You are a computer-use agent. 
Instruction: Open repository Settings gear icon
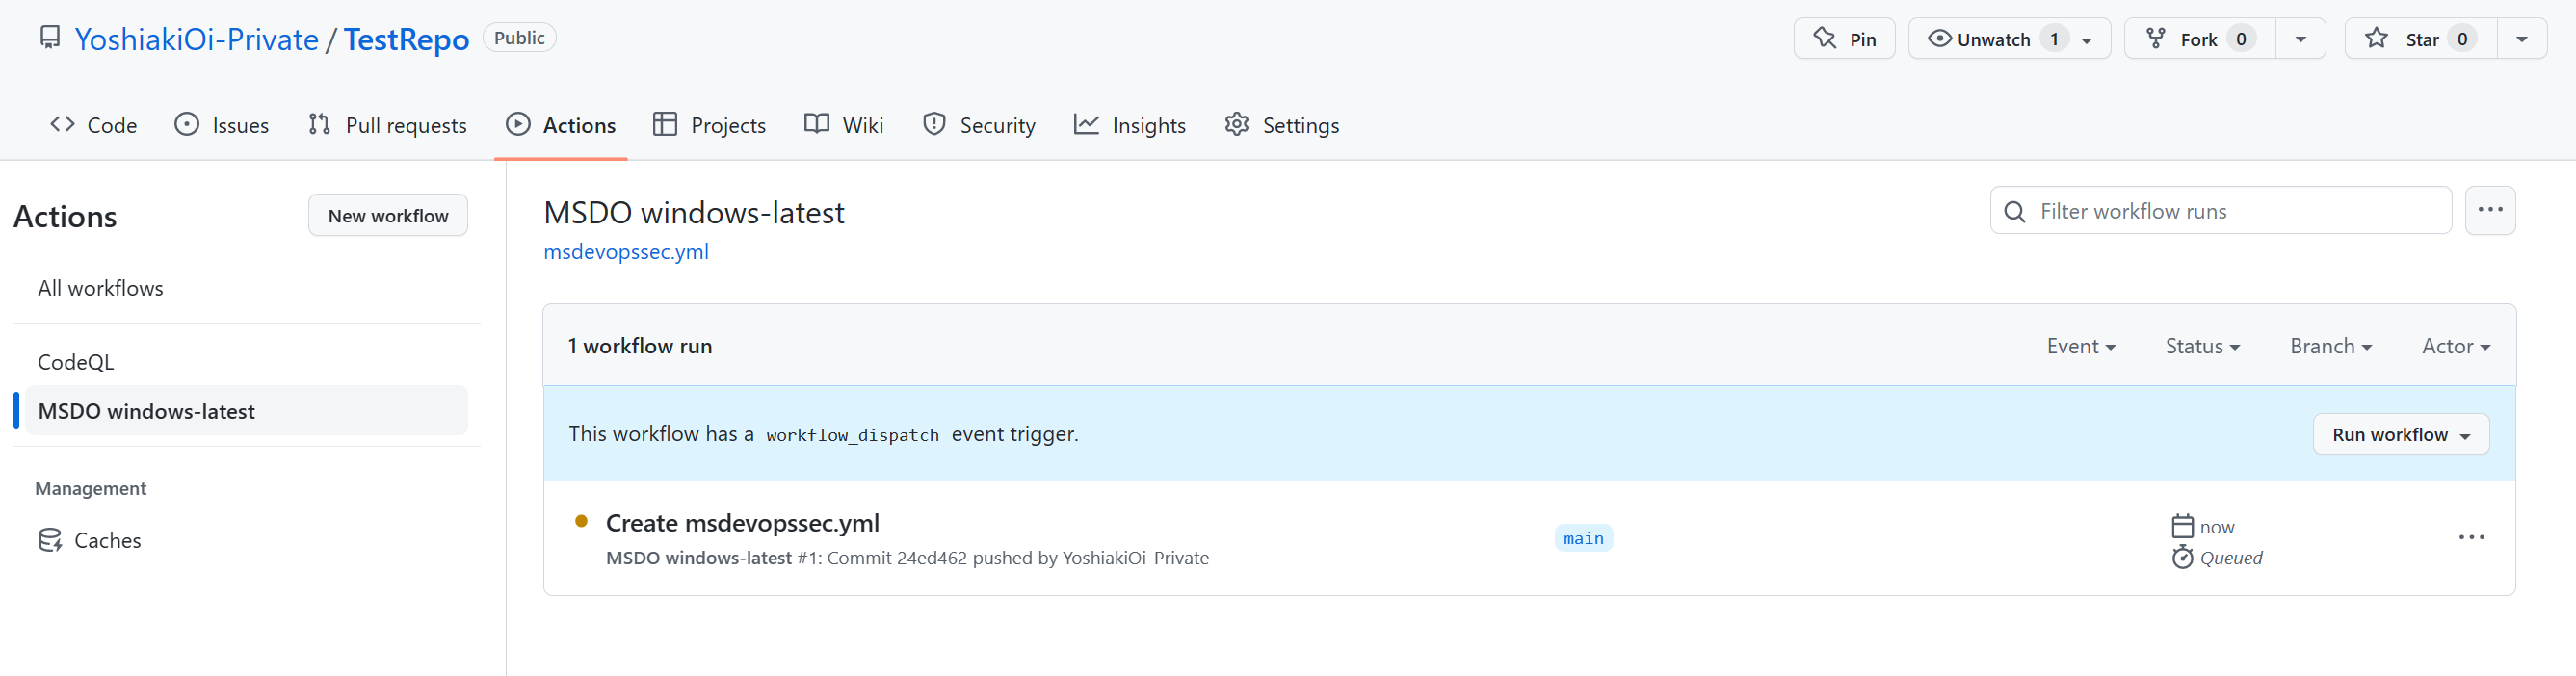tap(1236, 124)
